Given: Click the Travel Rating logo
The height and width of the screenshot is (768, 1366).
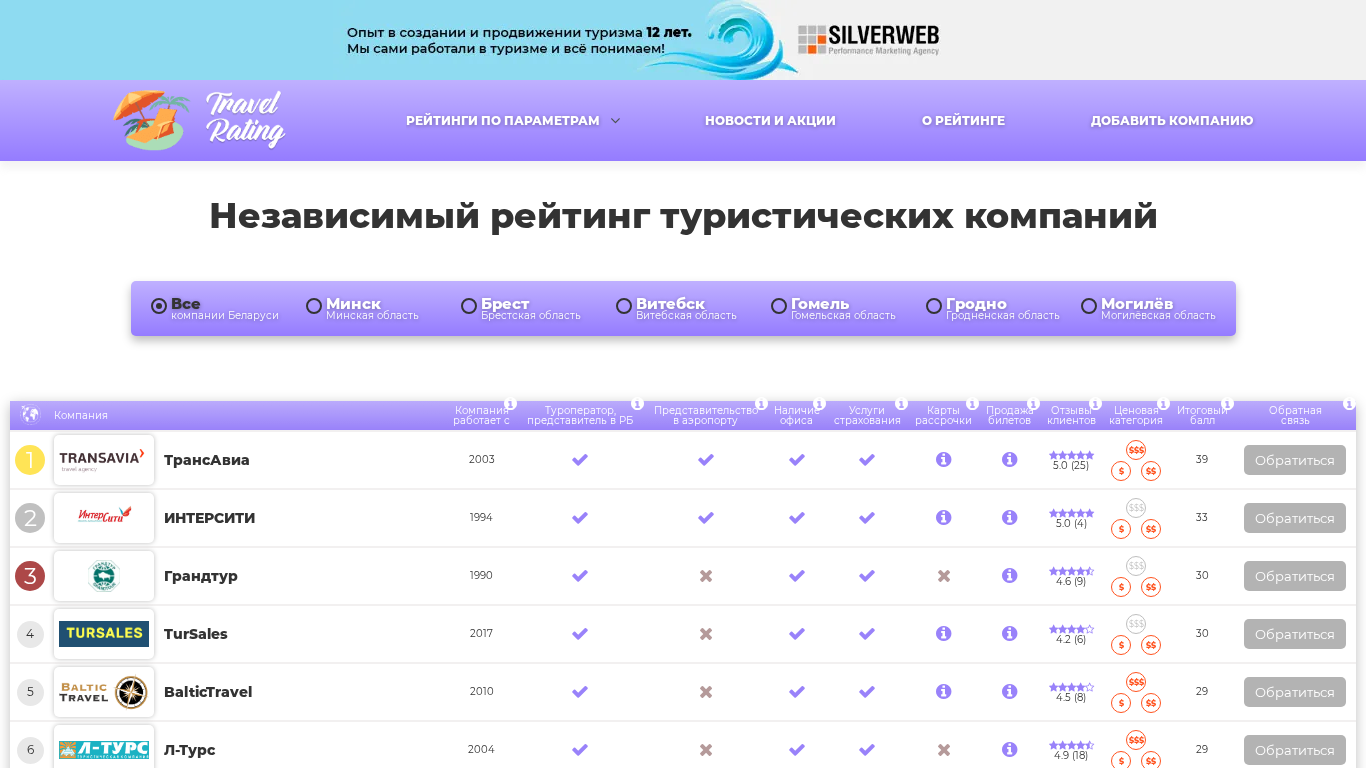Looking at the screenshot, I should coord(199,120).
